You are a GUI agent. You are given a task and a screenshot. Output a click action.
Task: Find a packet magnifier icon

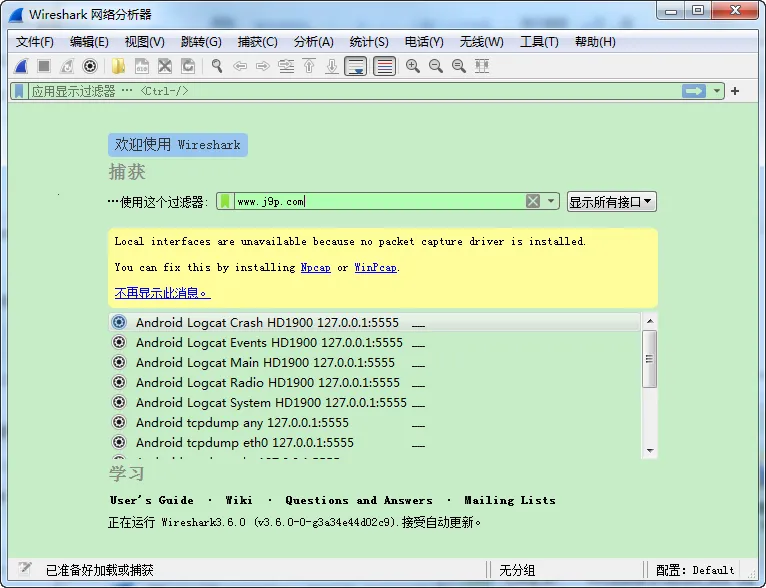tap(217, 66)
